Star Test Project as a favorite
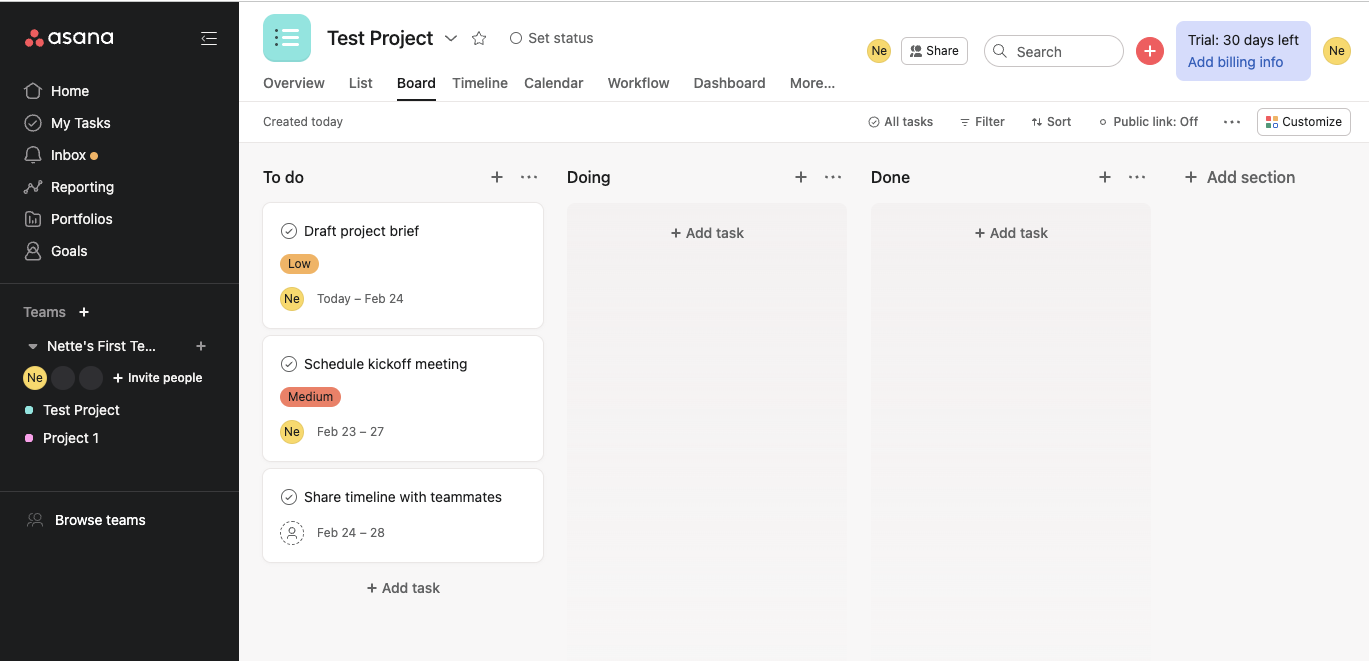Viewport: 1369px width, 661px height. click(479, 38)
